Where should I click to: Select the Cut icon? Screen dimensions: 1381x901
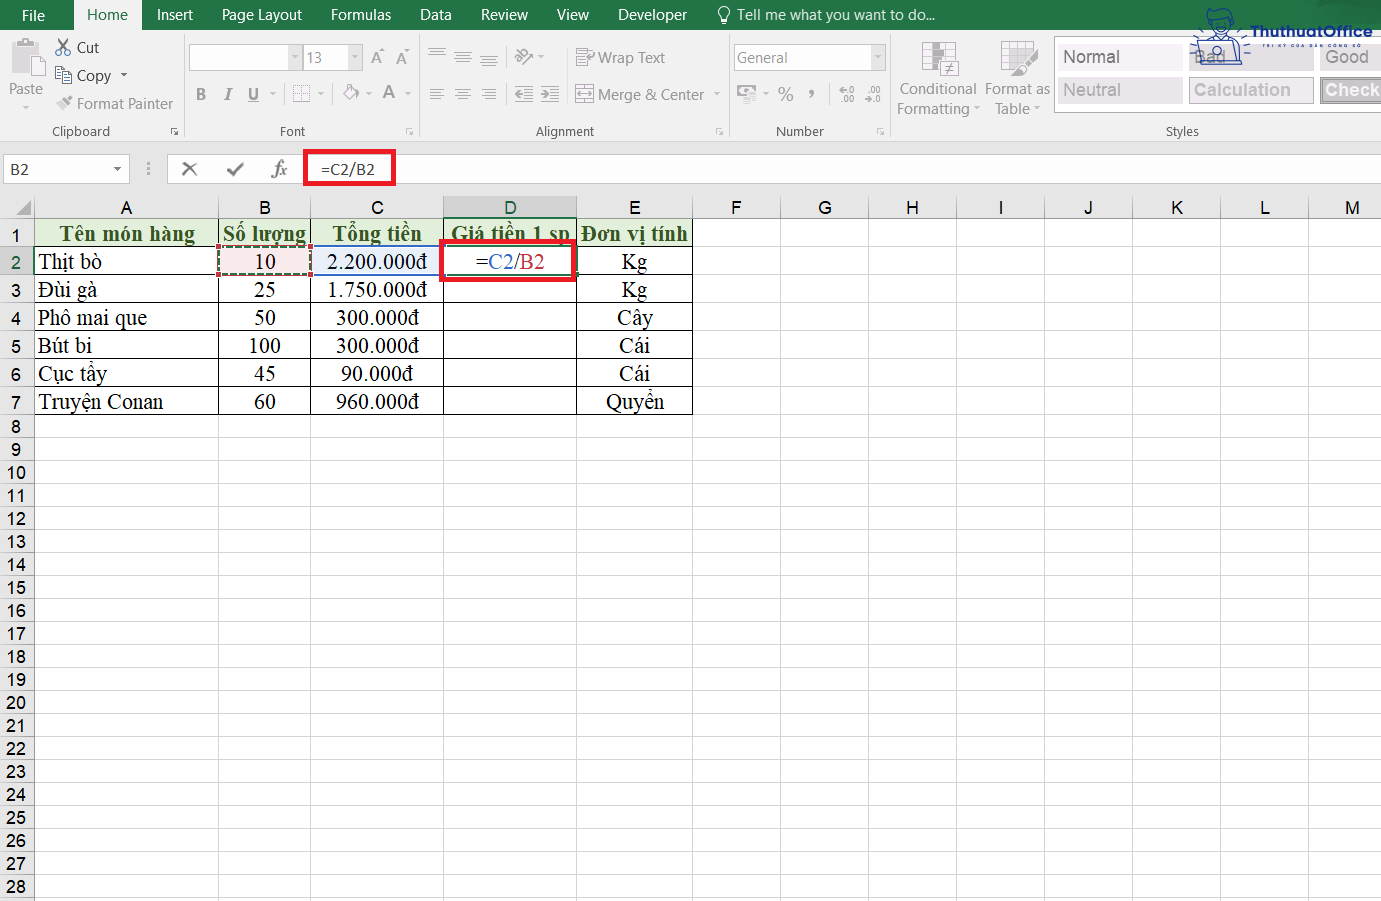coord(62,46)
